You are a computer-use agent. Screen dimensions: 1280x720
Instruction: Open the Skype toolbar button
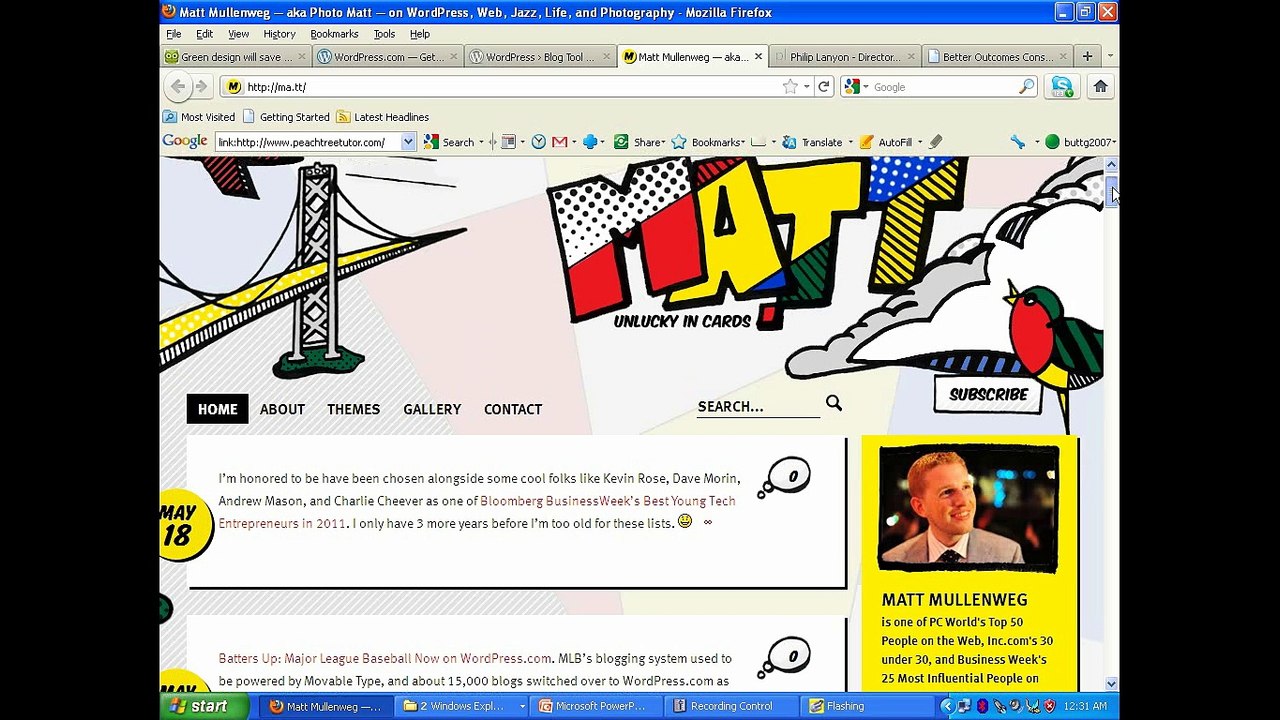[x=1062, y=87]
